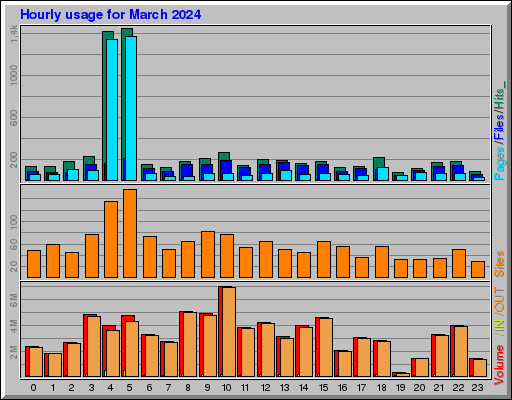Image resolution: width=512 pixels, height=400 pixels.
Task: Click the cyan "Pages" legend label
Action: 499,163
